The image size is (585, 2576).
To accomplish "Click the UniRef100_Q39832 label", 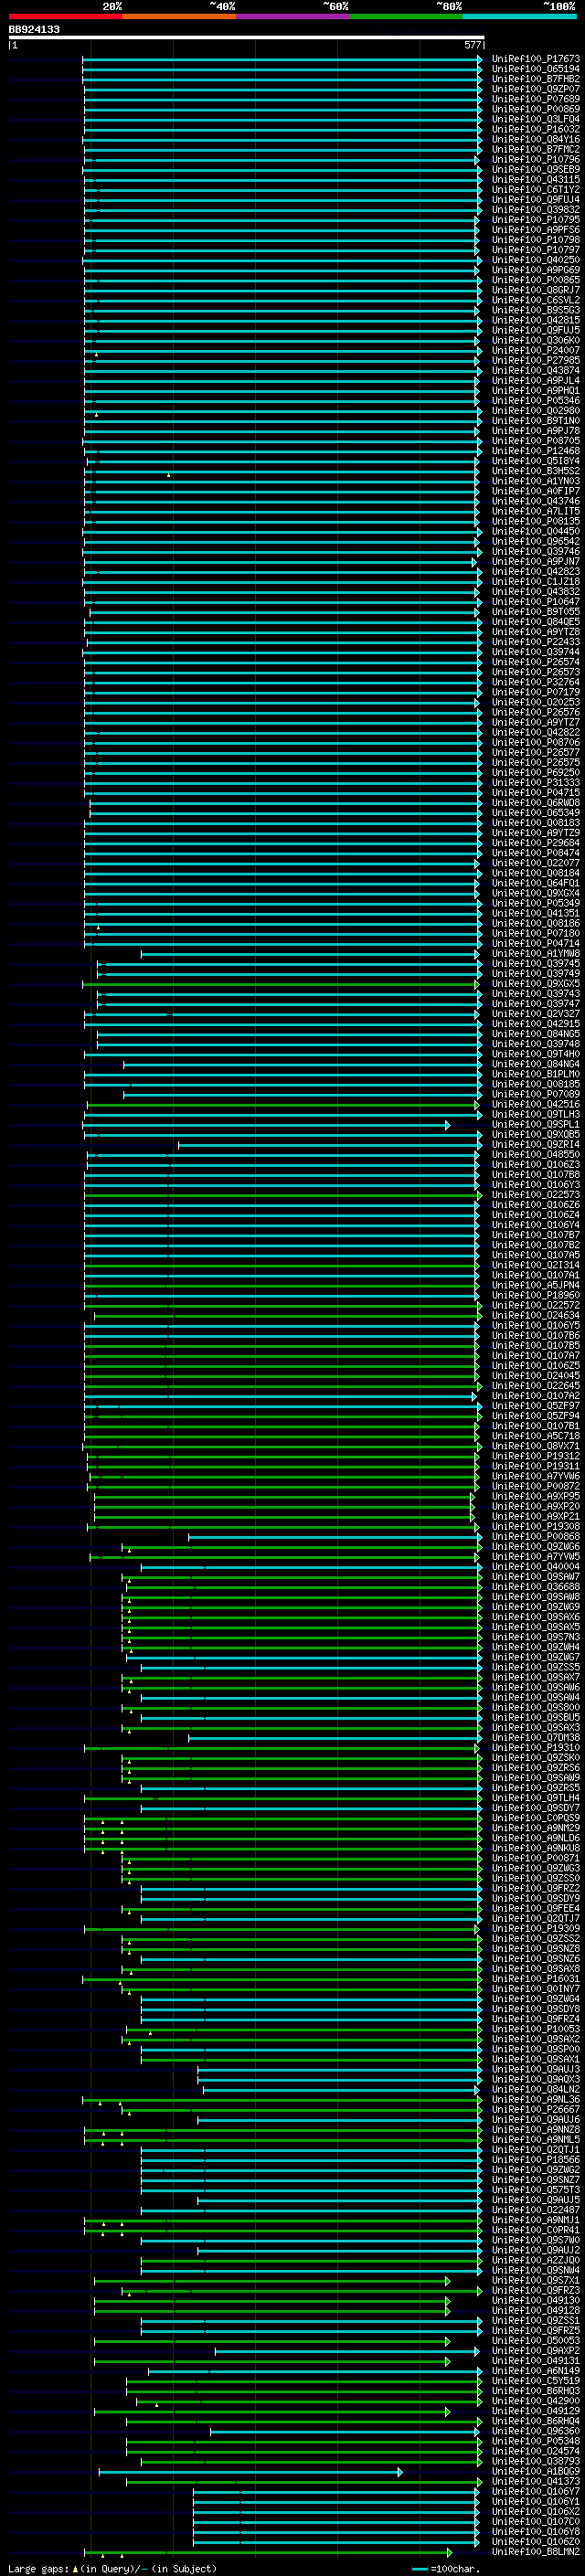I will click(x=536, y=210).
